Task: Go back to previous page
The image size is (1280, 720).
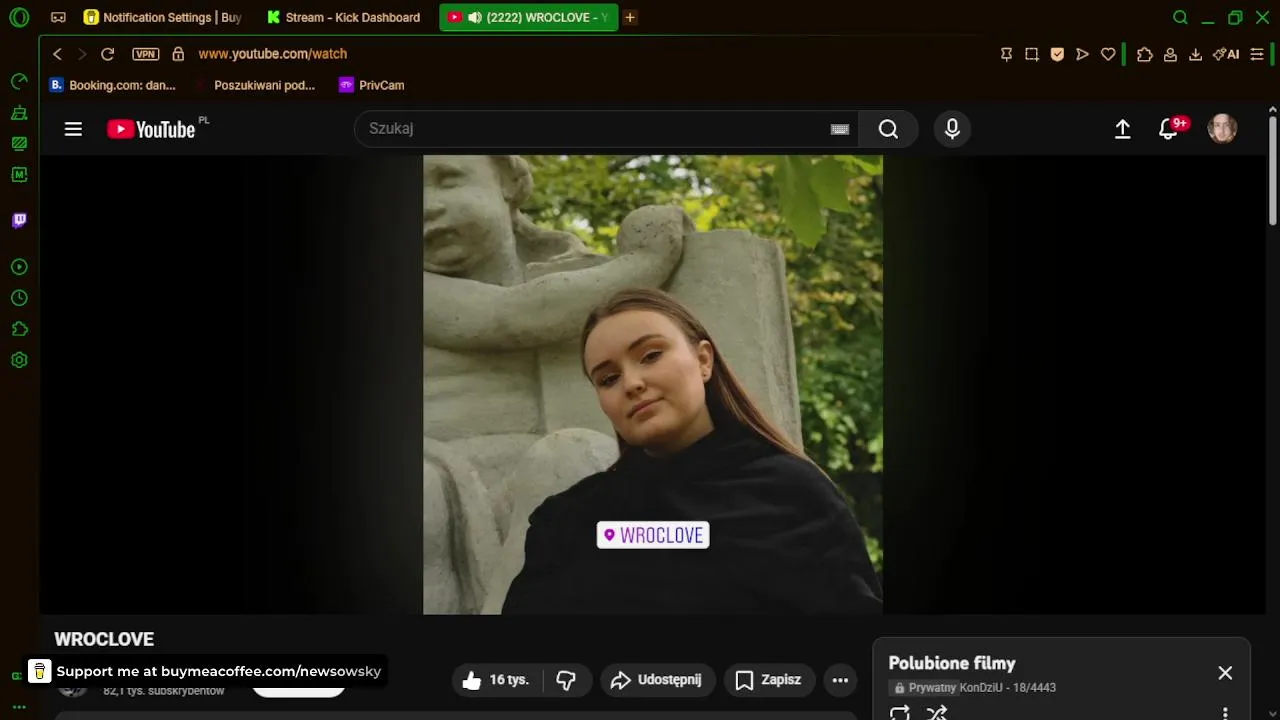Action: [57, 54]
